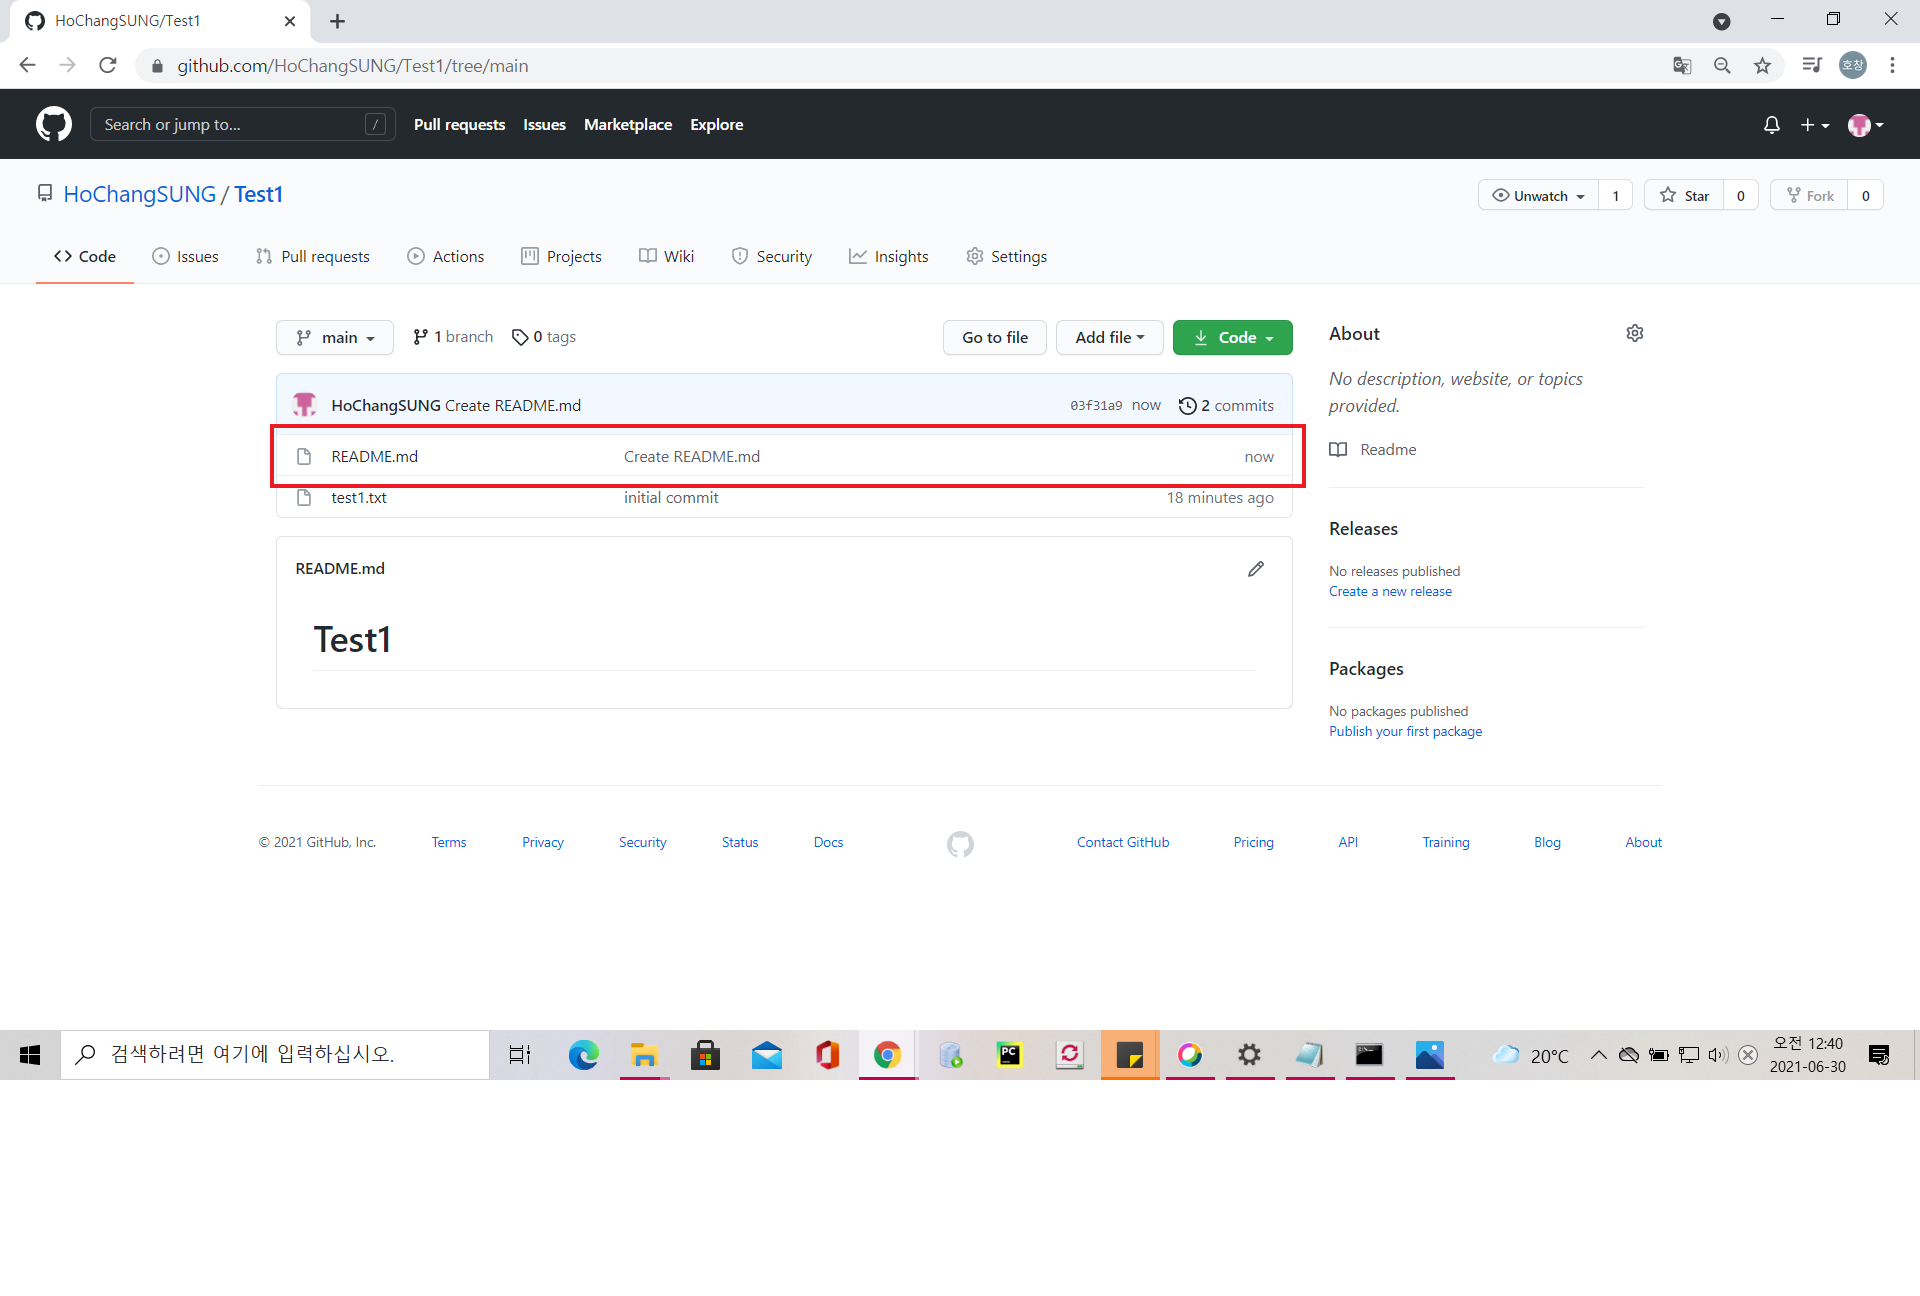The image size is (1920, 1296).
Task: Bookmark page with the star icon
Action: (1762, 66)
